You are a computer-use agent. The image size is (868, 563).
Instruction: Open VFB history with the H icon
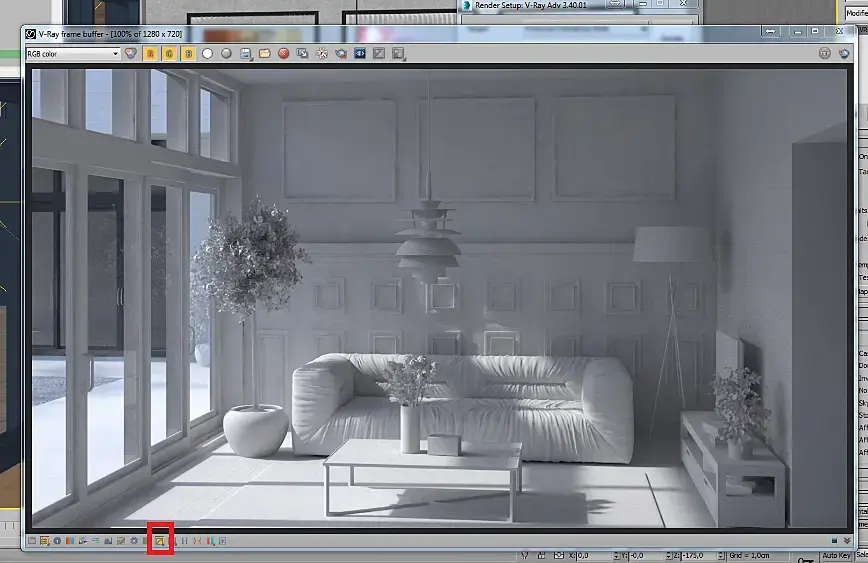(185, 541)
